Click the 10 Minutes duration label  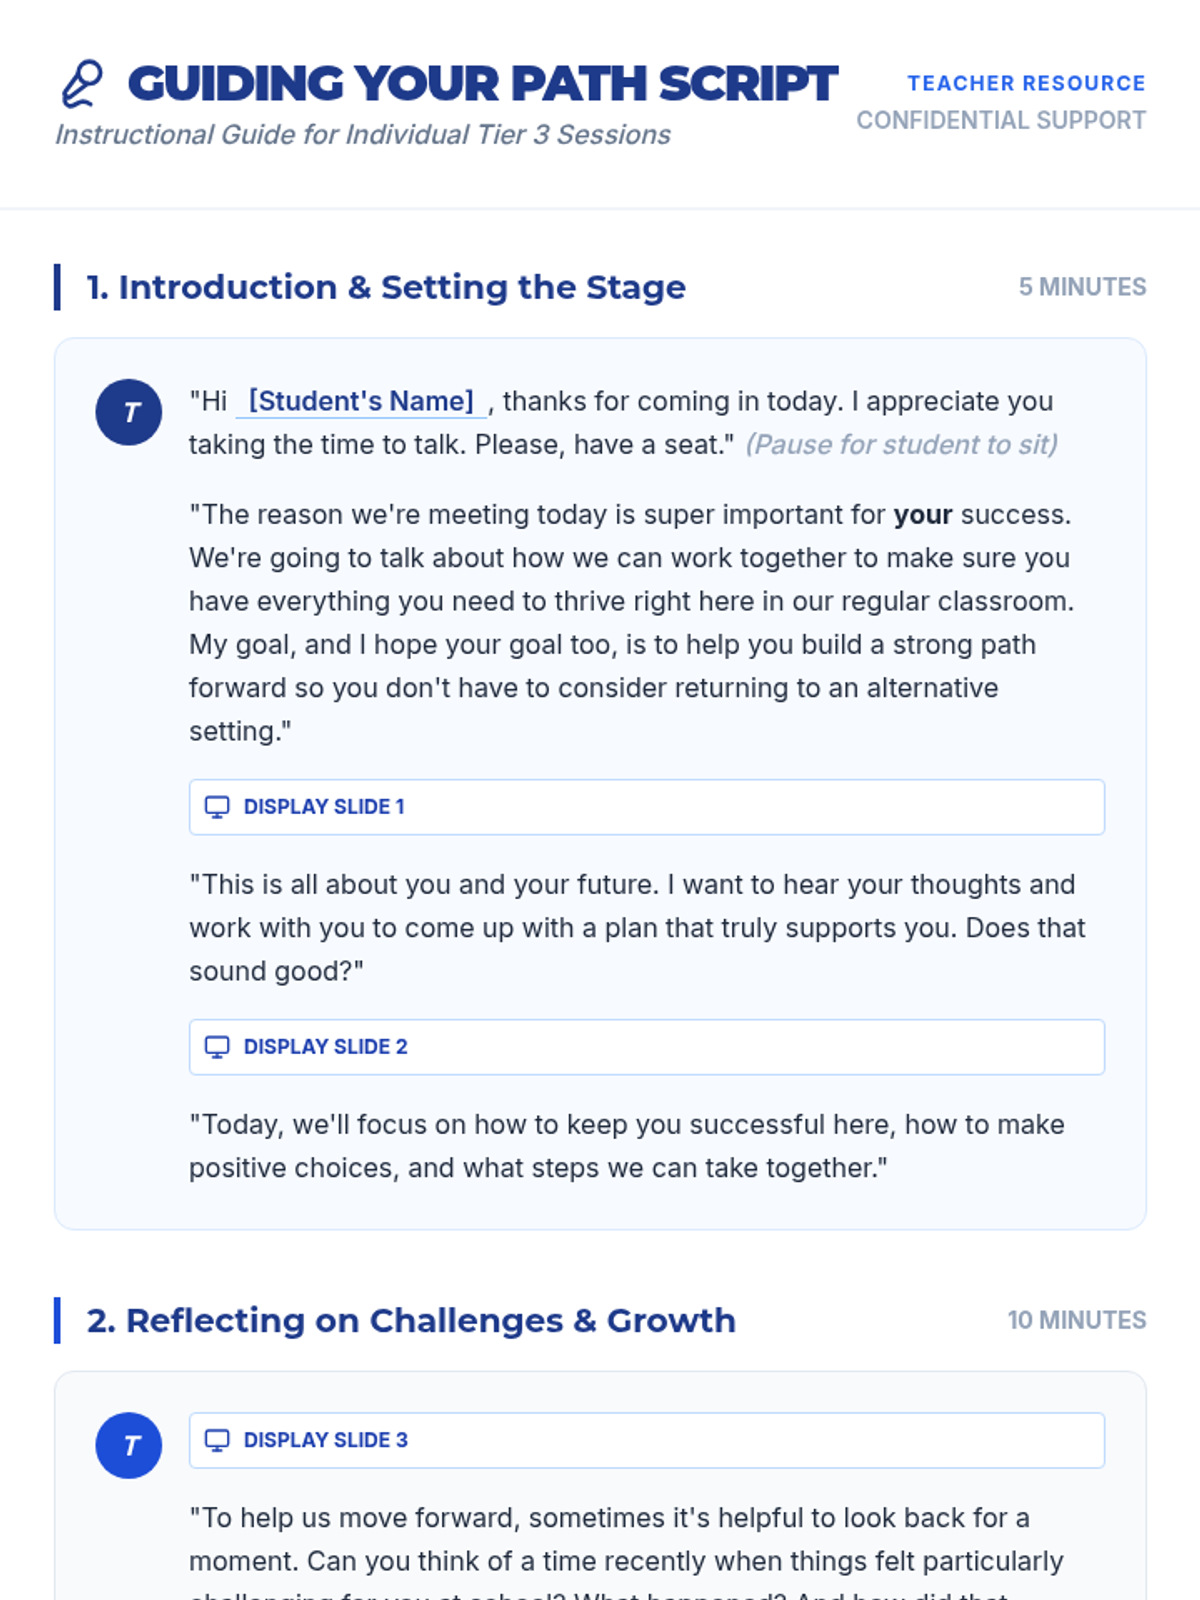pyautogui.click(x=1076, y=1320)
